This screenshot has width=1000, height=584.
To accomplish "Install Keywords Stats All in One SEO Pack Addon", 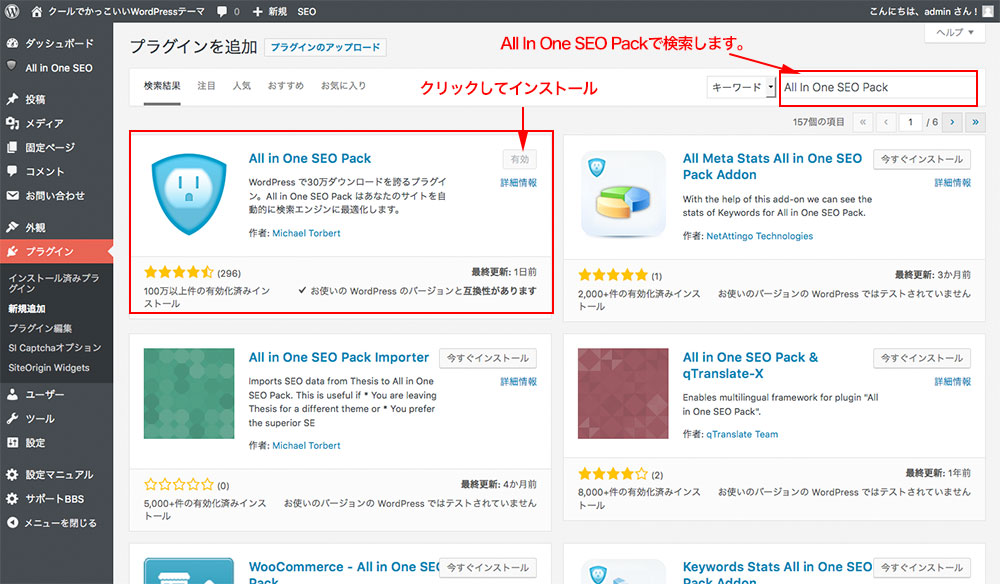I will click(x=922, y=567).
